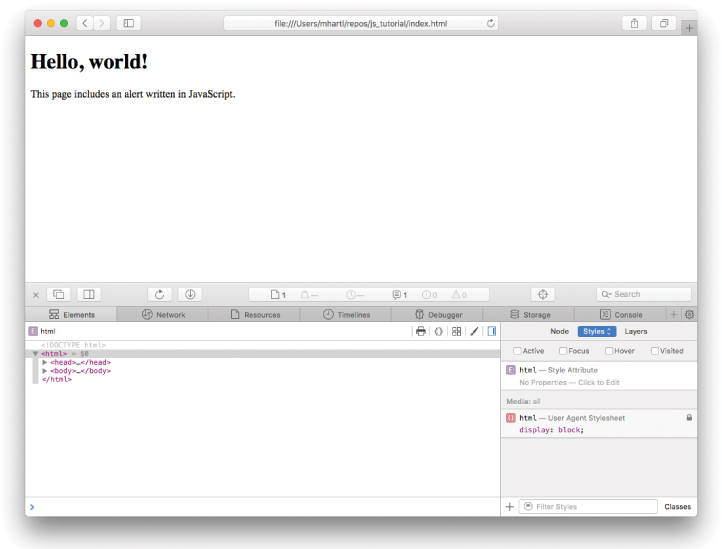Click the print media styles icon
The width and height of the screenshot is (722, 549).
pos(421,331)
